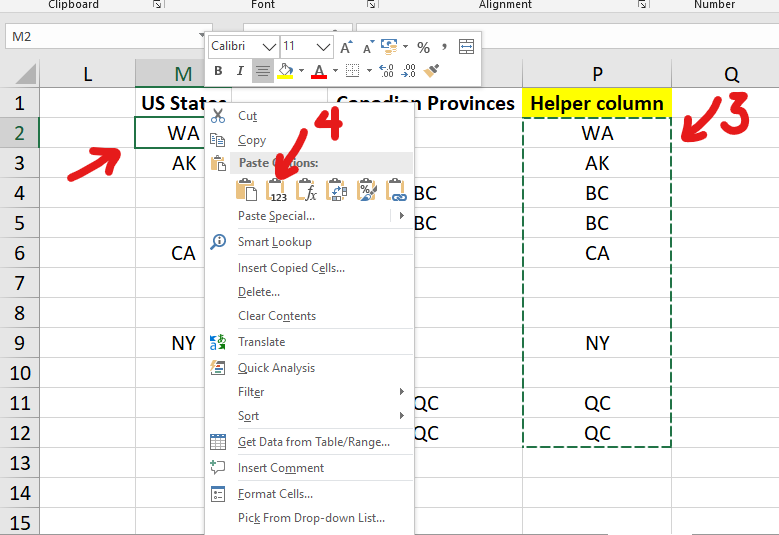Viewport: 779px width, 535px height.
Task: Paste Formulas using the fx clipboard icon
Action: click(307, 190)
